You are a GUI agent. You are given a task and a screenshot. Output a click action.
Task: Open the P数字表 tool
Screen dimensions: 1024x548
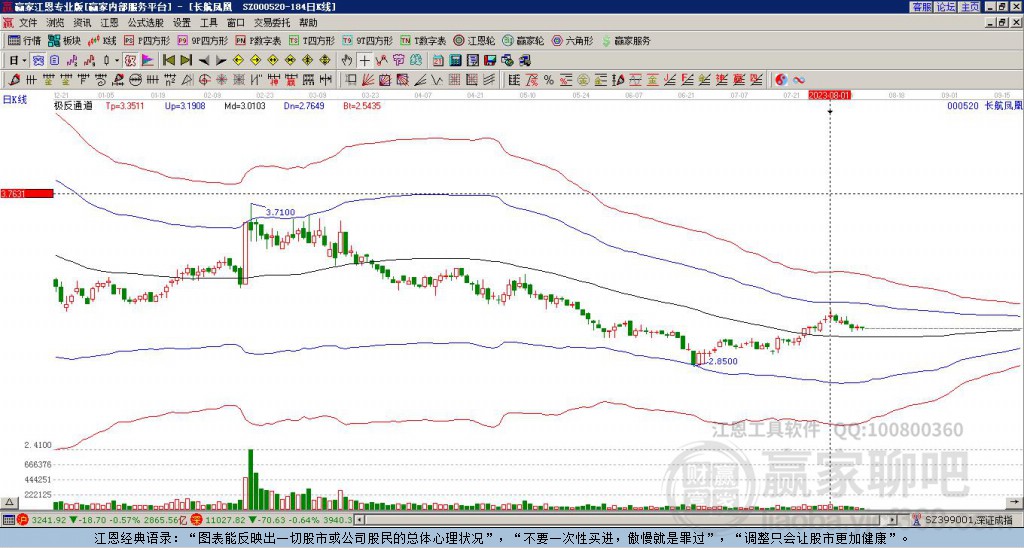click(258, 40)
